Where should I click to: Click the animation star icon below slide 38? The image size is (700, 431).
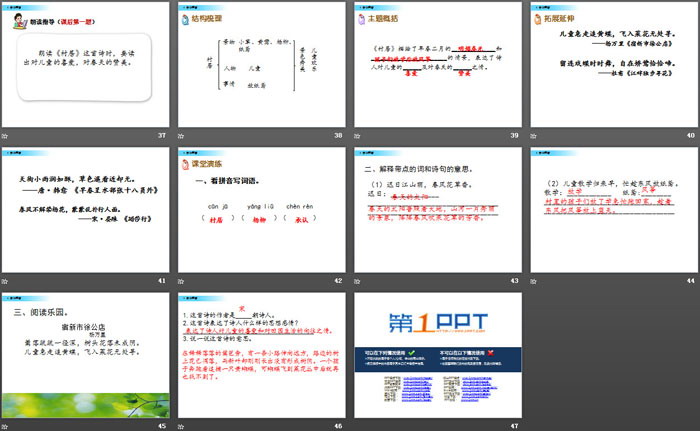(183, 134)
